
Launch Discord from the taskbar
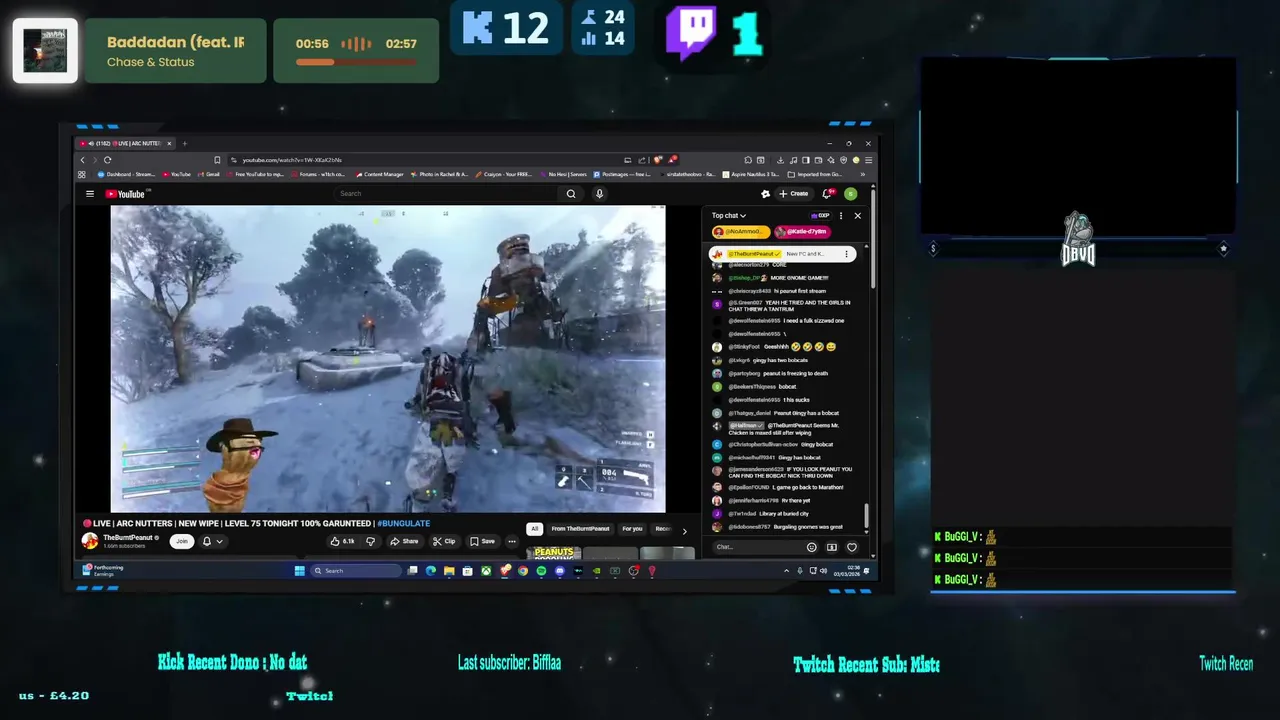[x=559, y=571]
